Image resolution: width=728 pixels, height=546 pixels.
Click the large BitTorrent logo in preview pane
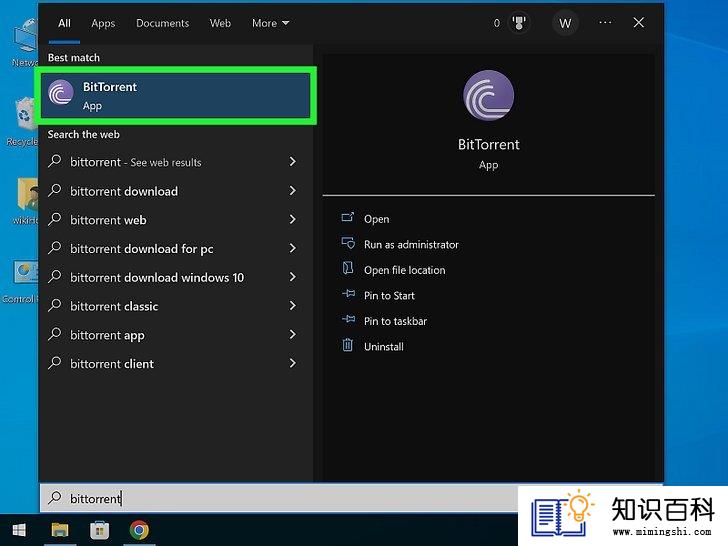click(x=488, y=96)
